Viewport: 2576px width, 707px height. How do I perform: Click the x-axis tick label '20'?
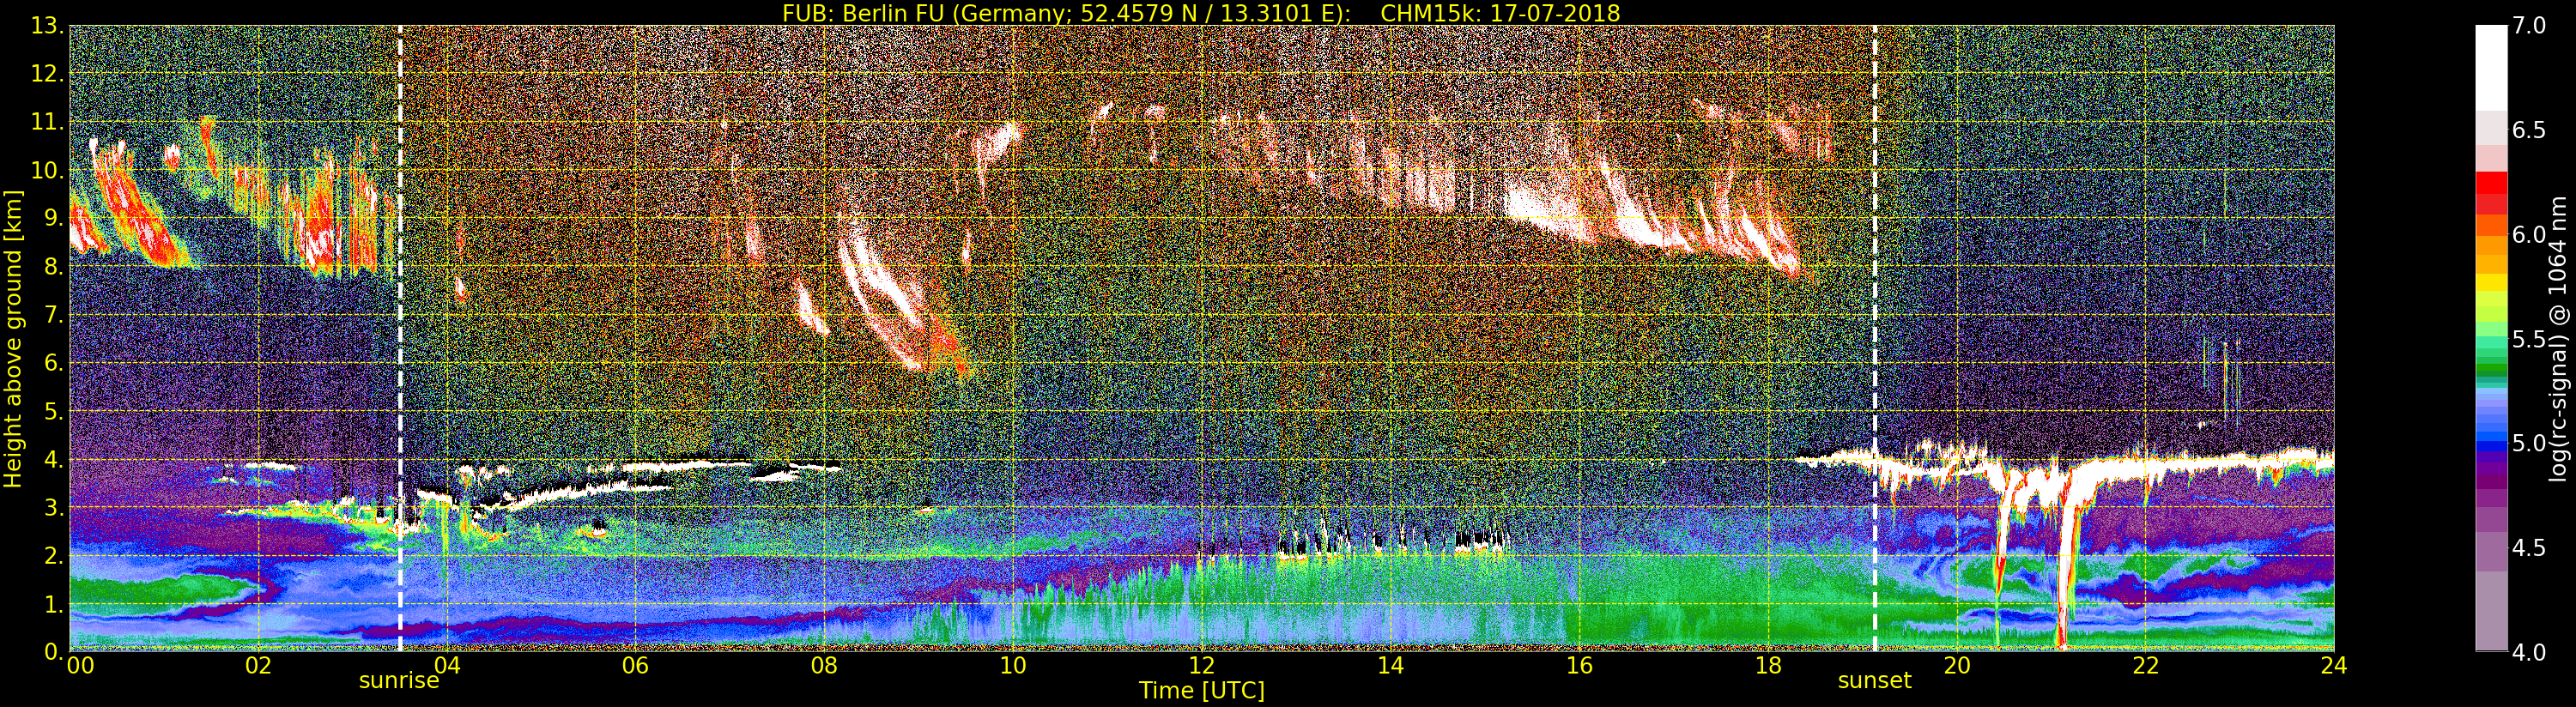click(1957, 666)
